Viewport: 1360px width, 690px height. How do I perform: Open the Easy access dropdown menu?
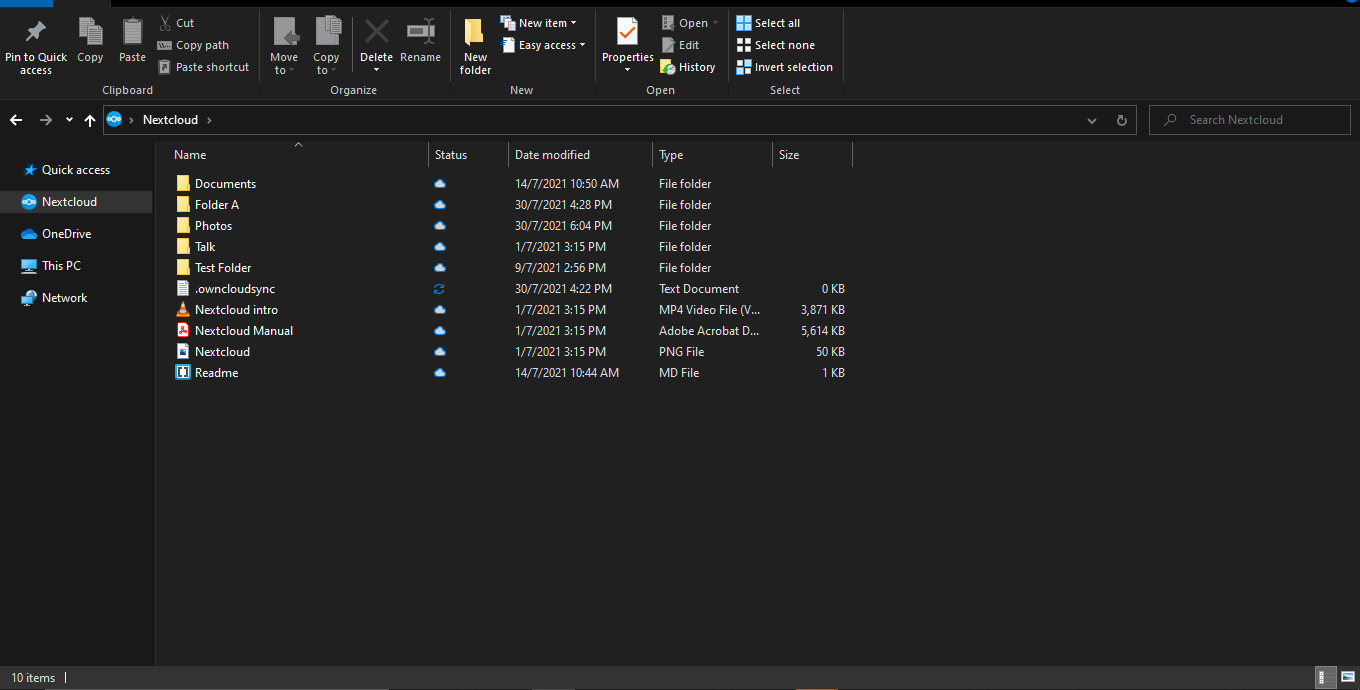pos(543,45)
